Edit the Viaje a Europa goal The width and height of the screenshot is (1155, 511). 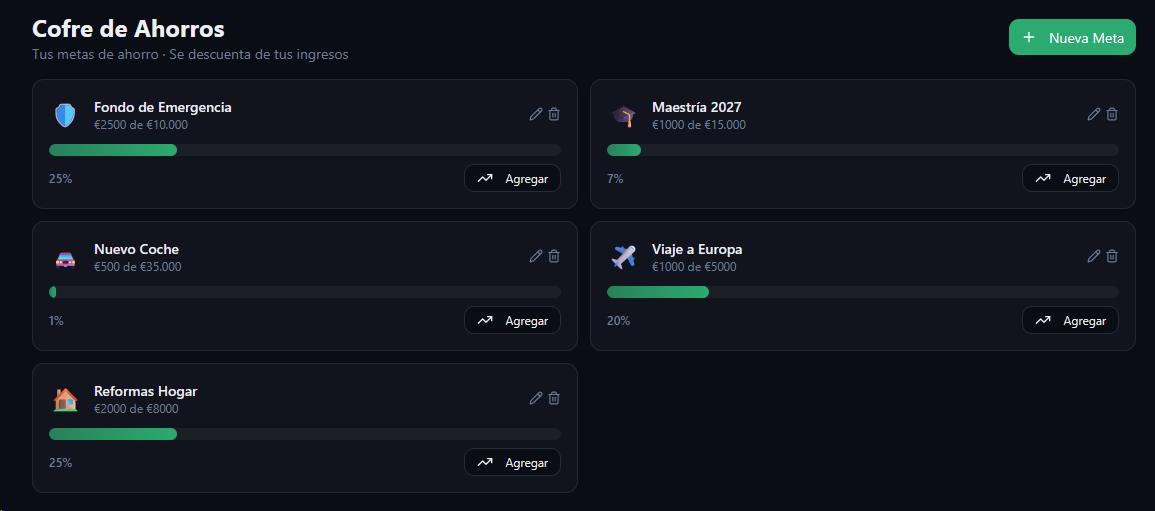[1094, 256]
